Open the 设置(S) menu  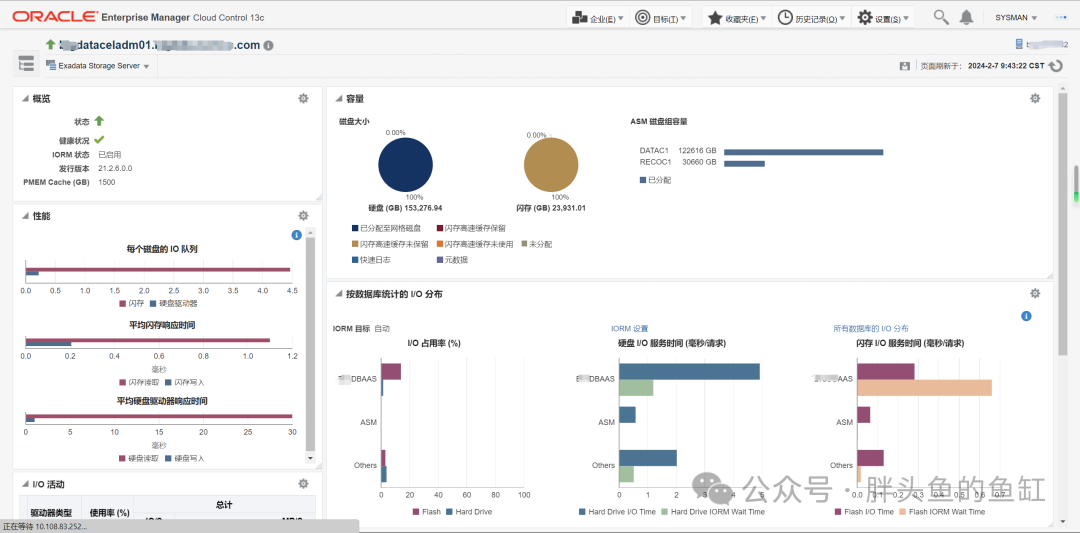pos(883,18)
